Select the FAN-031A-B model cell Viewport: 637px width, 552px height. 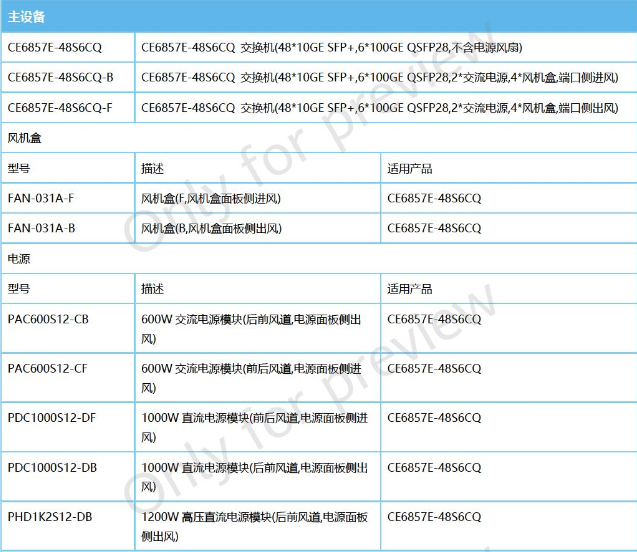pos(41,228)
